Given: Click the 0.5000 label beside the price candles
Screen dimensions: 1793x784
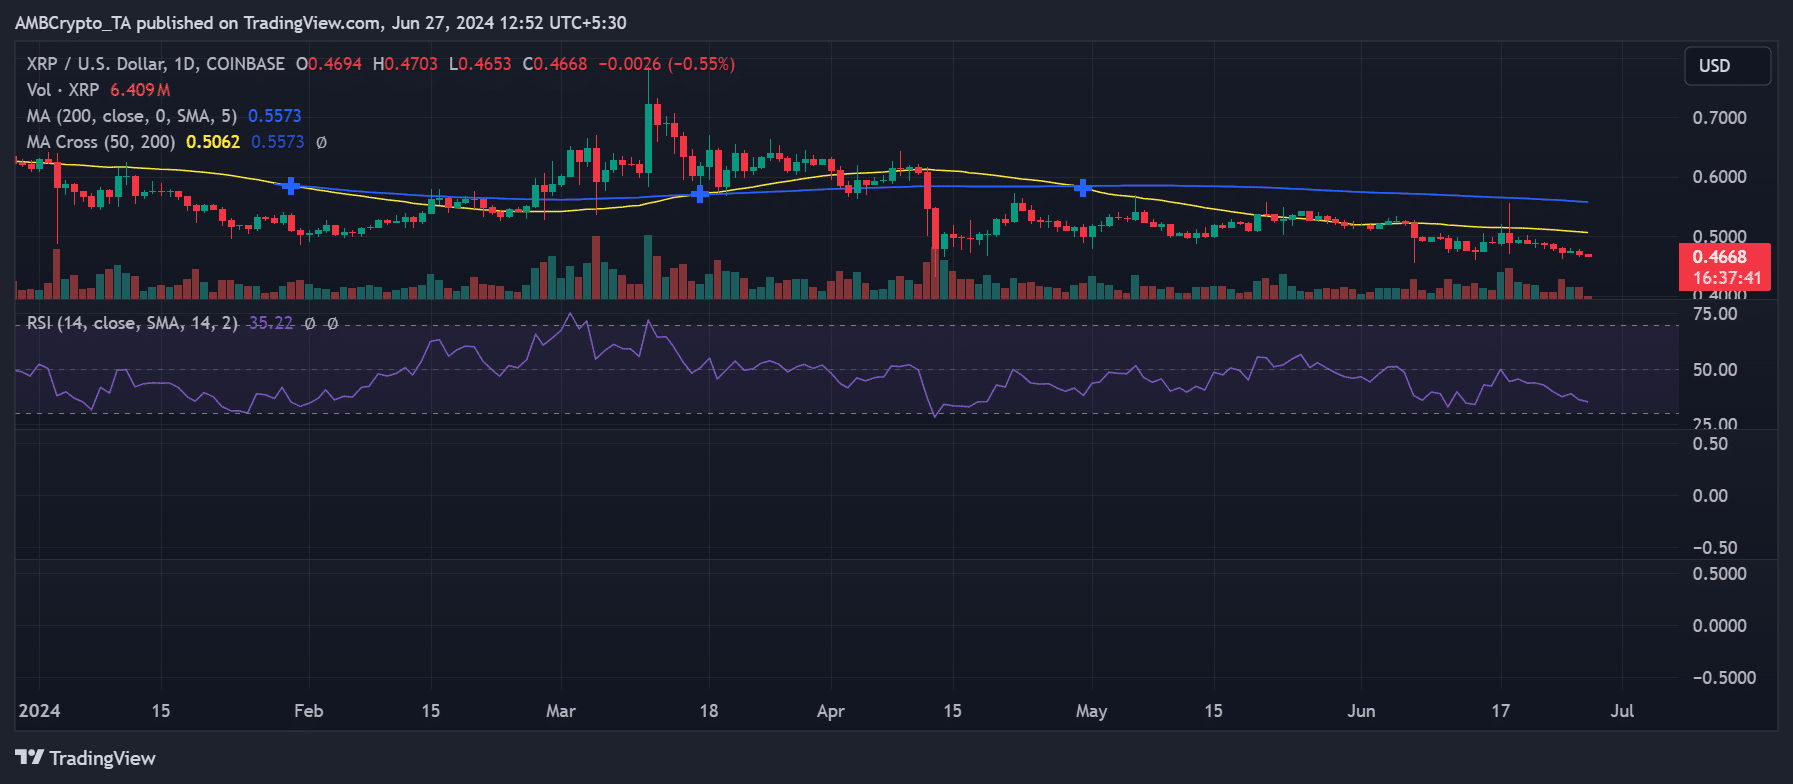Looking at the screenshot, I should coord(1720,237).
